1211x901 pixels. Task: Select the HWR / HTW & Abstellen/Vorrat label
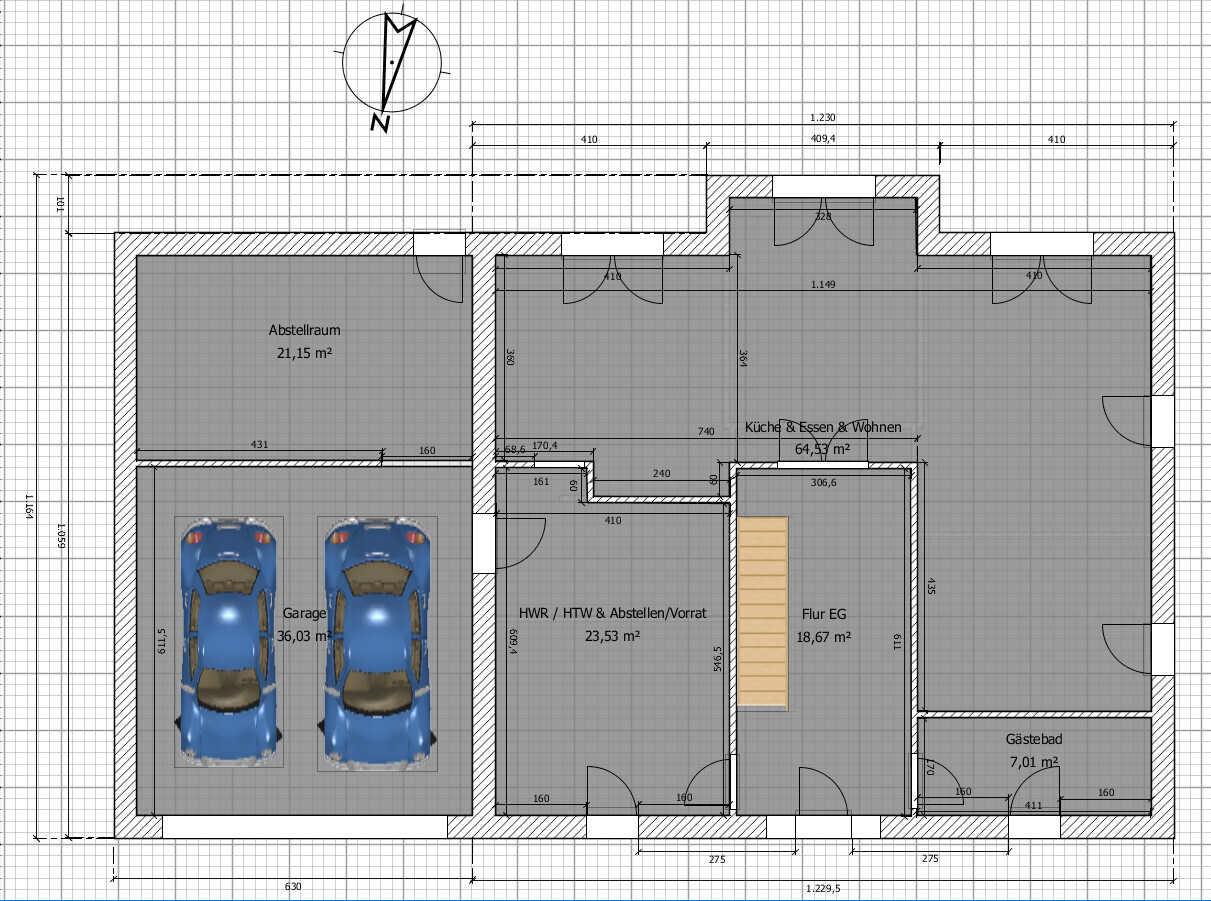pos(612,614)
